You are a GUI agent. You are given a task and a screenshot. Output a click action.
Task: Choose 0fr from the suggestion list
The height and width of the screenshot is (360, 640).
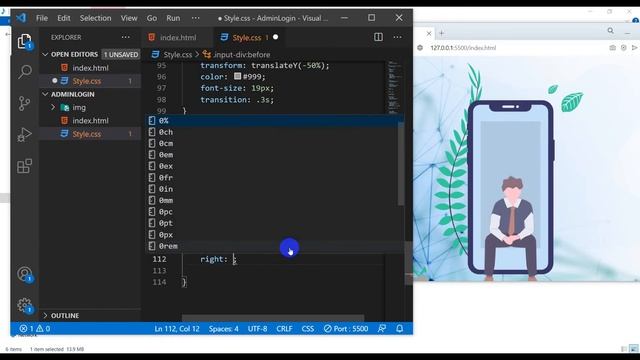(272, 178)
